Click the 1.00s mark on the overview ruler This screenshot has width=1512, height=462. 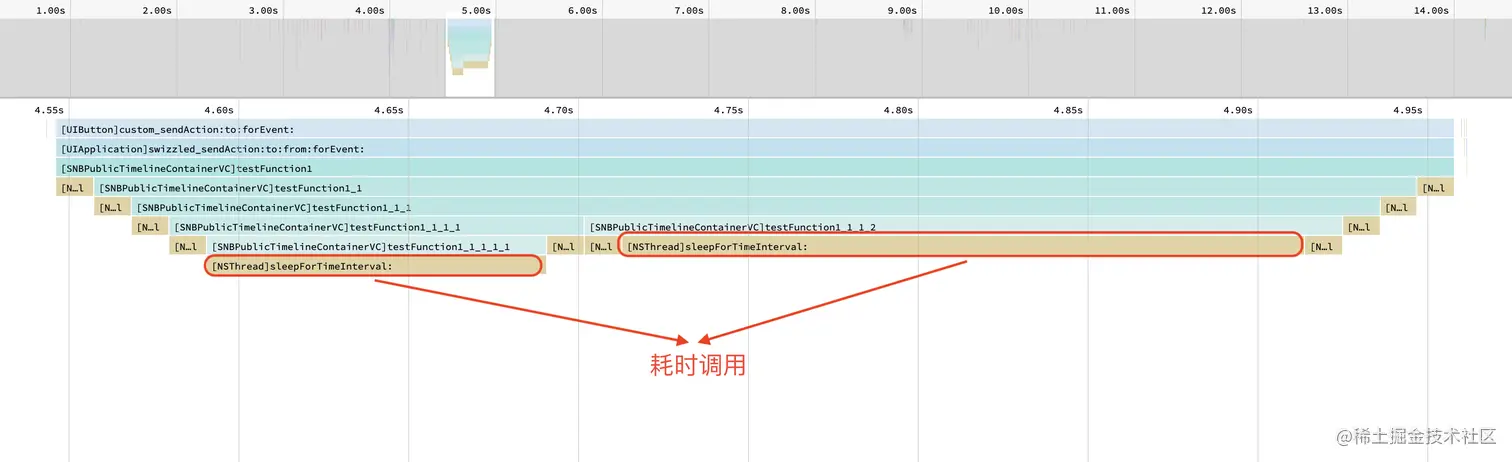51,10
